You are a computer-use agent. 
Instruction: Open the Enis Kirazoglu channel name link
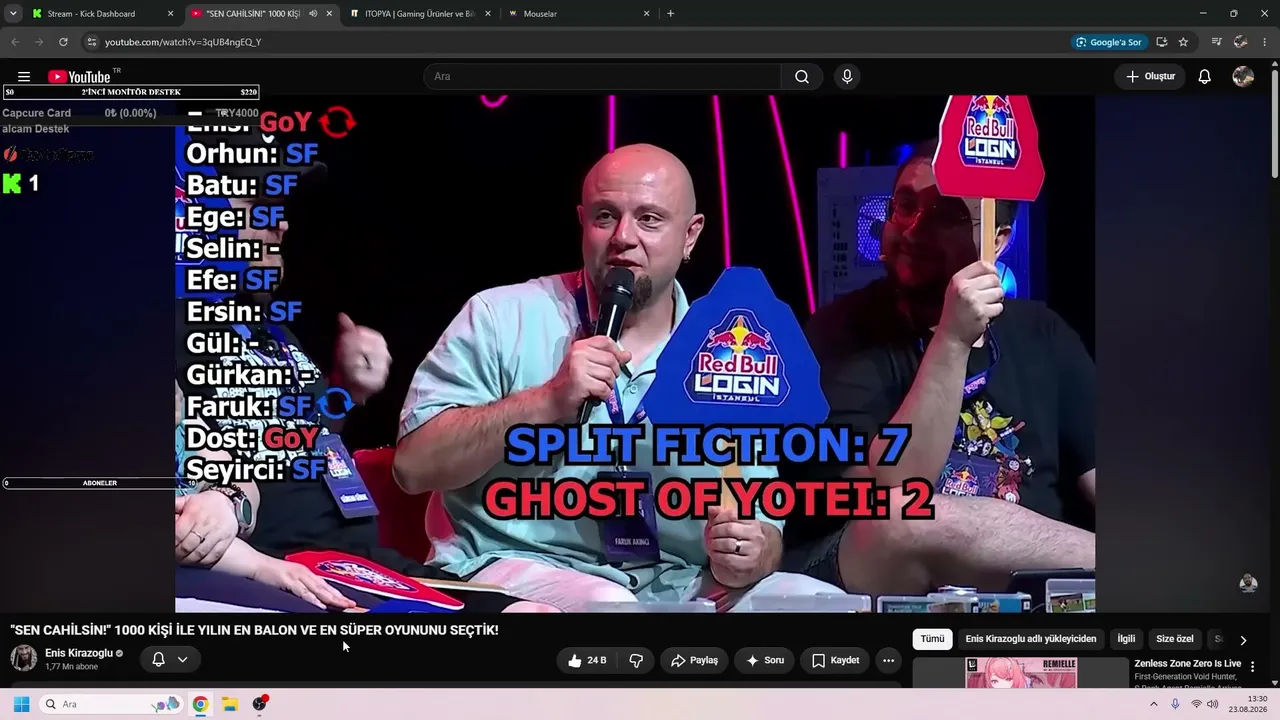79,653
